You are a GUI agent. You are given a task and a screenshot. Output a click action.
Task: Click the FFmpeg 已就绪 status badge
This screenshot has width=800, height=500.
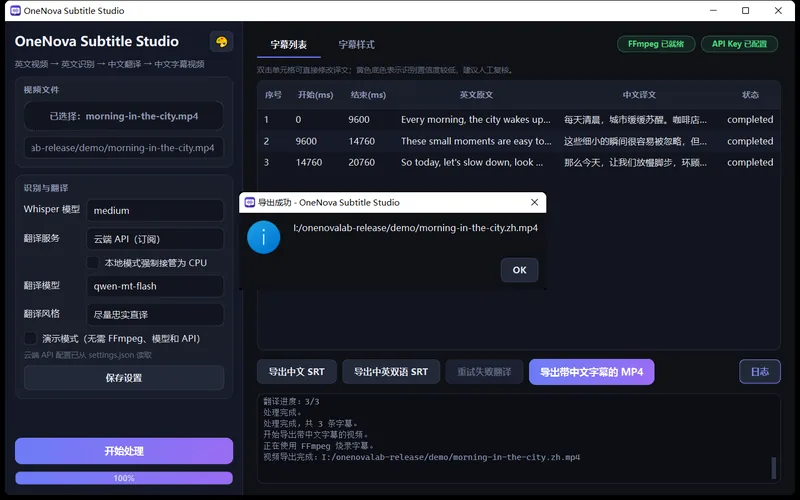[x=656, y=44]
